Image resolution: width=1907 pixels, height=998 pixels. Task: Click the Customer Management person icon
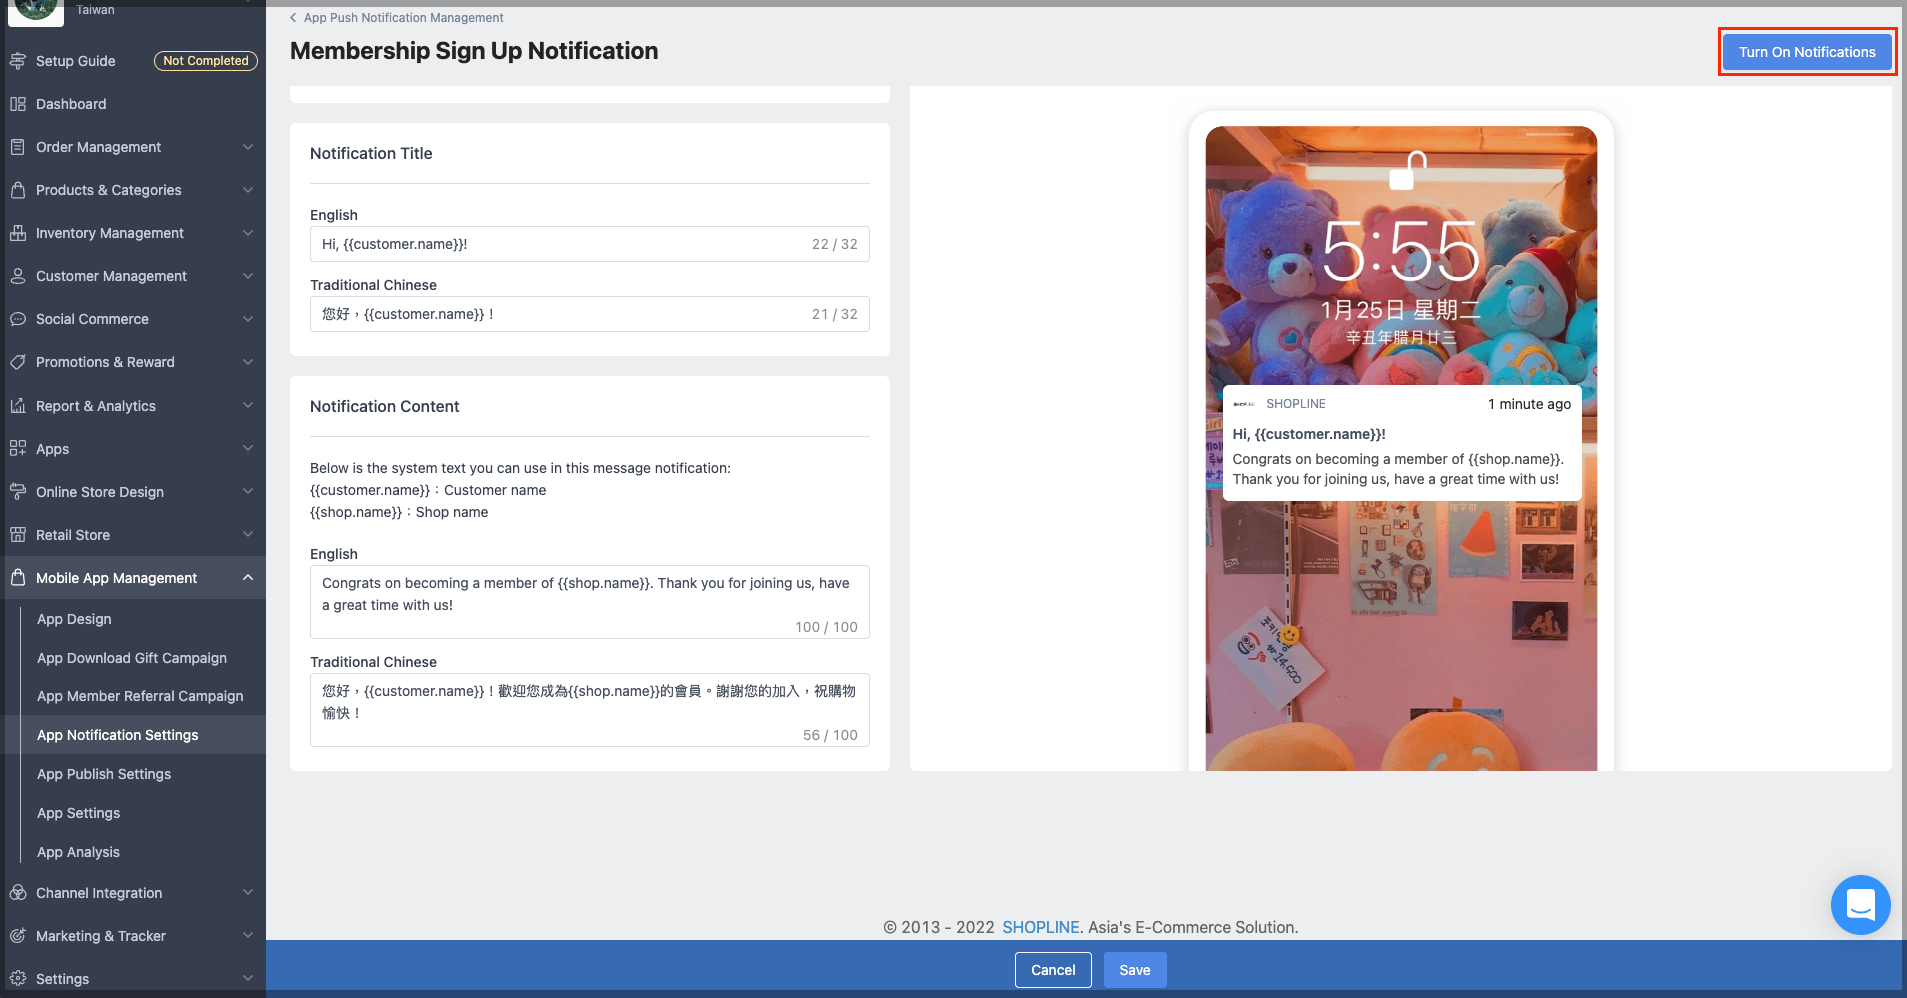coord(18,276)
